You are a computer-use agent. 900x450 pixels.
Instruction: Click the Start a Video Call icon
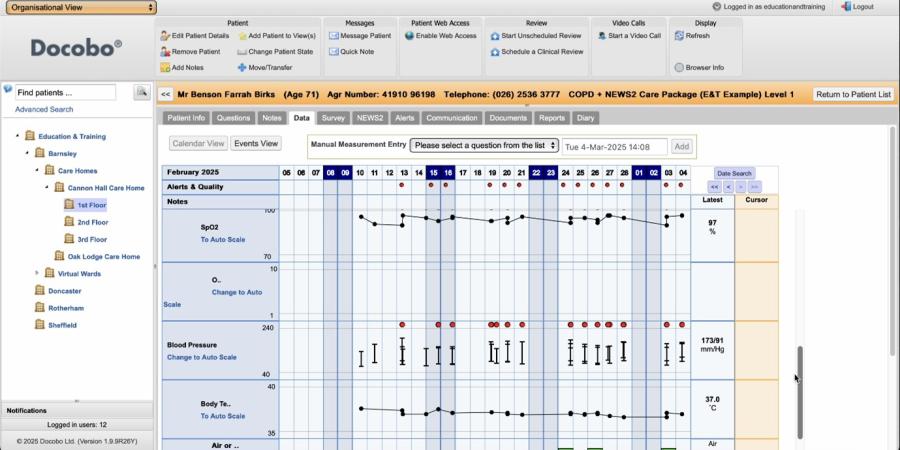pos(602,36)
